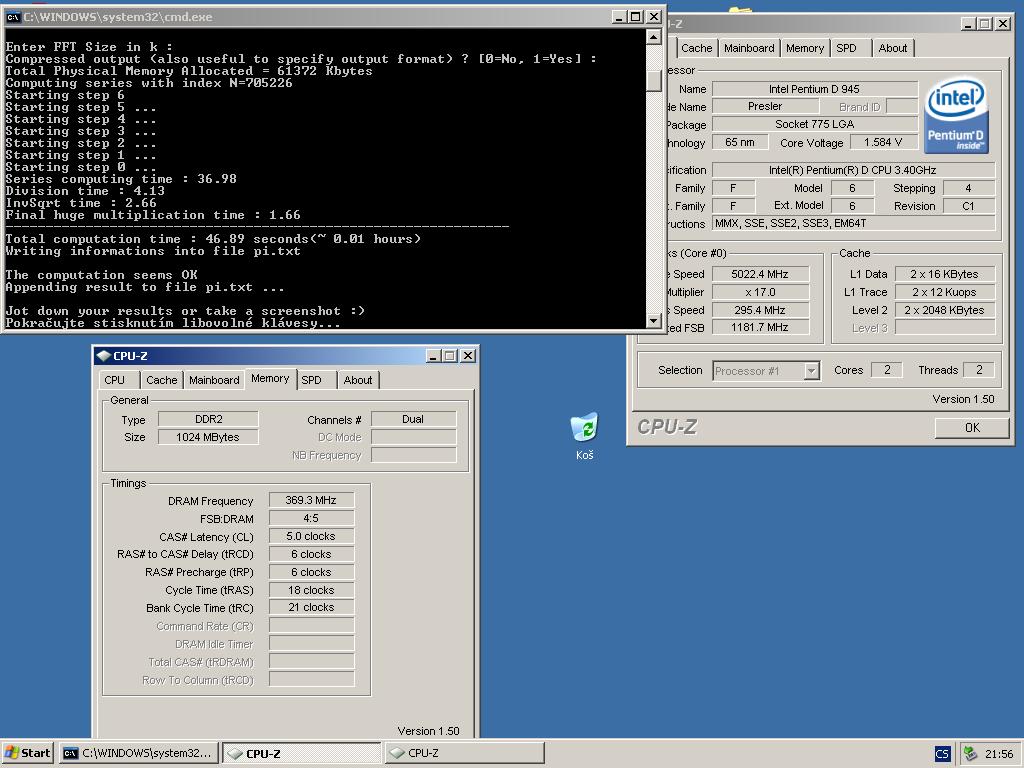
Task: Expand the Processor #1 selection dropdown
Action: (811, 371)
